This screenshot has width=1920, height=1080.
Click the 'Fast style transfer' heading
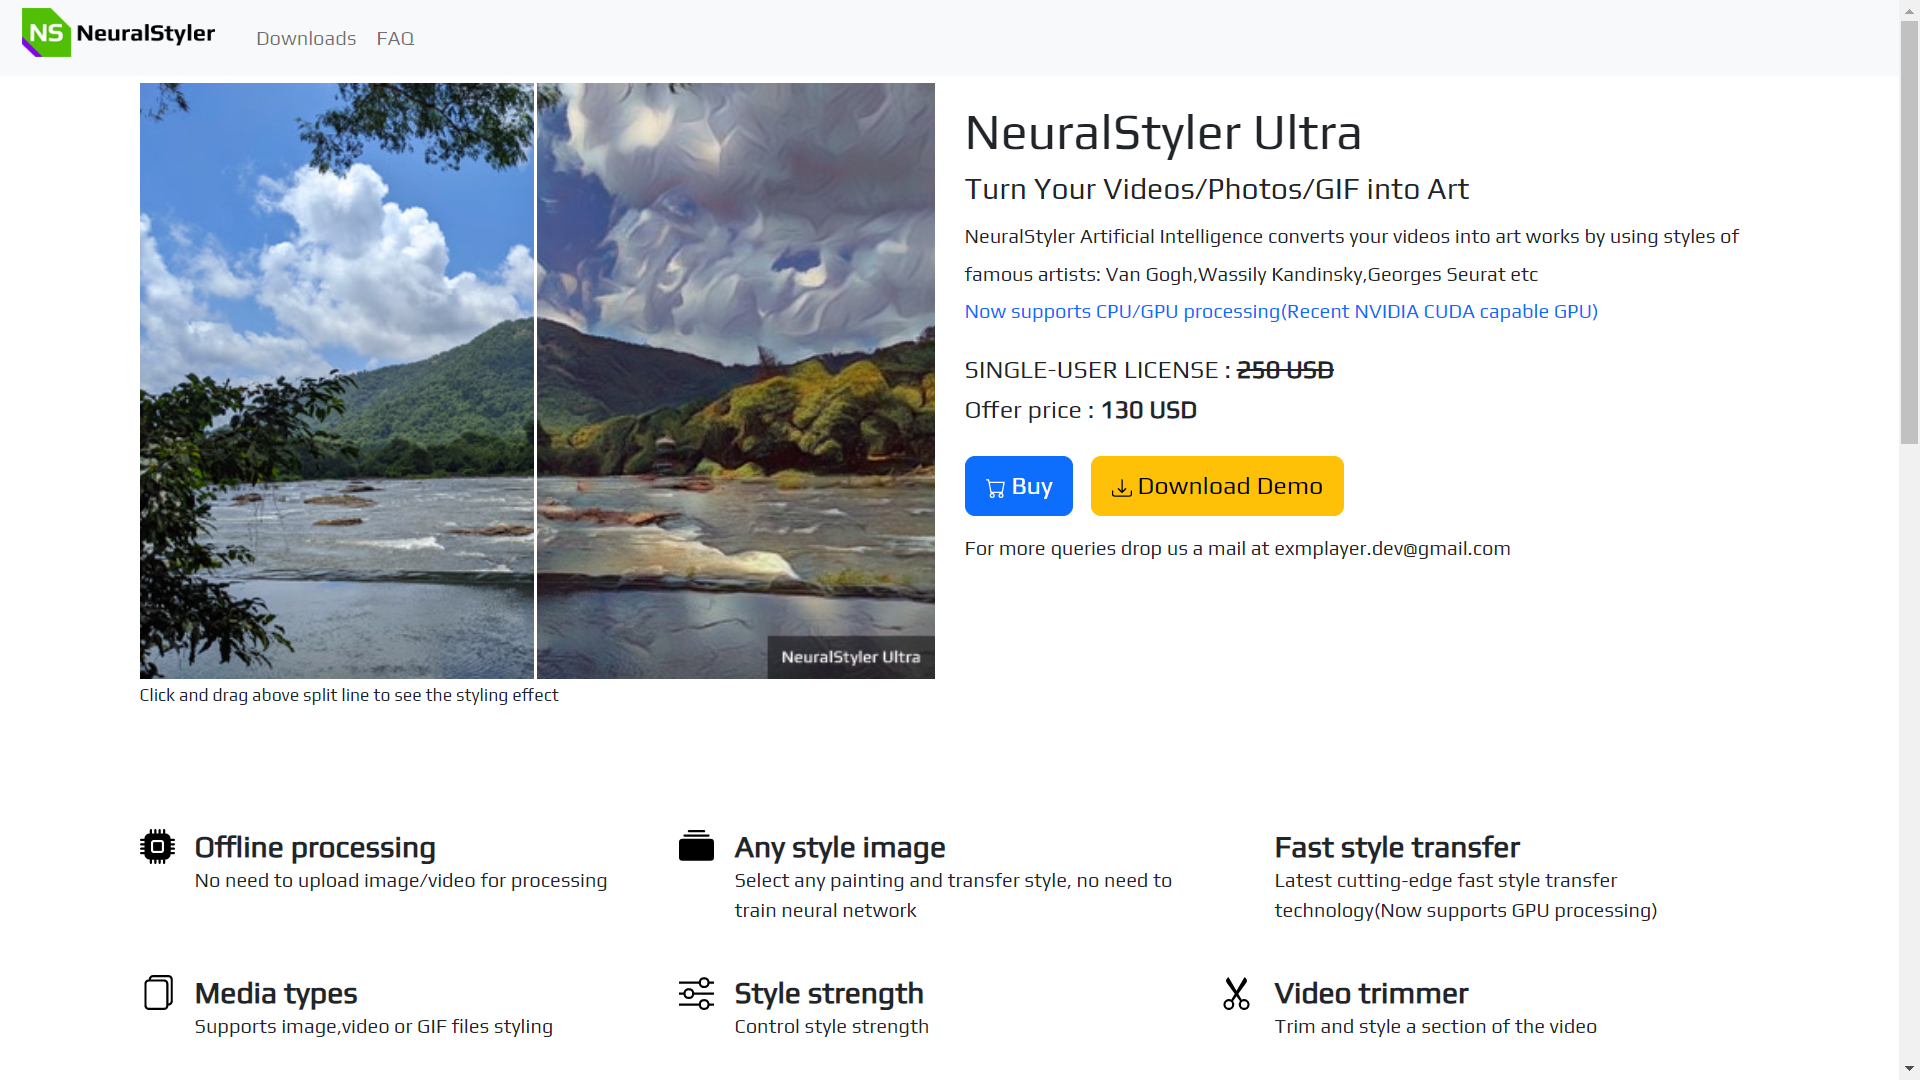[1397, 847]
